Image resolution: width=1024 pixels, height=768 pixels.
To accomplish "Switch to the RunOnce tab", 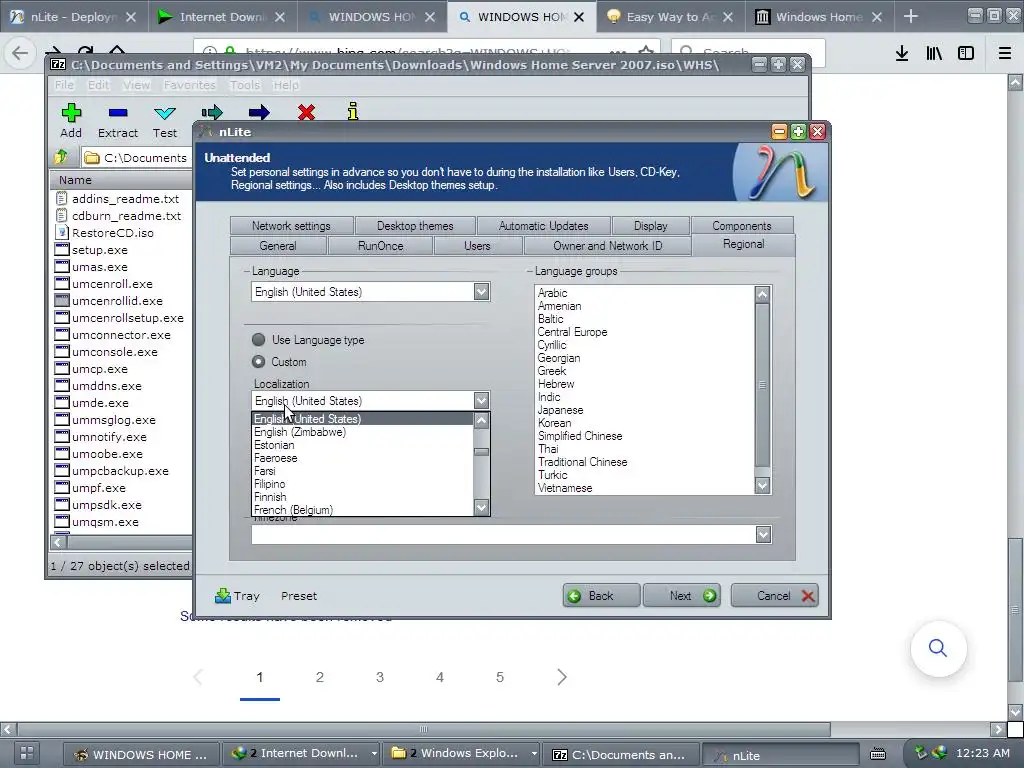I will [x=381, y=246].
